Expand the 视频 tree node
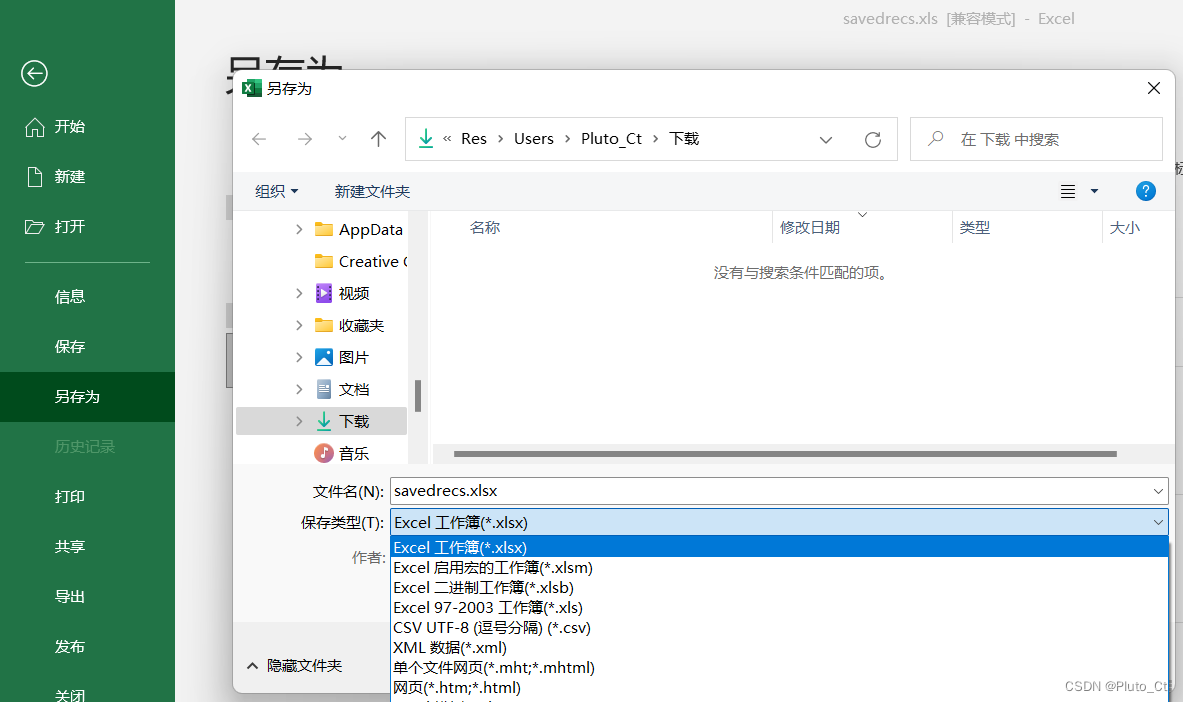 click(299, 293)
